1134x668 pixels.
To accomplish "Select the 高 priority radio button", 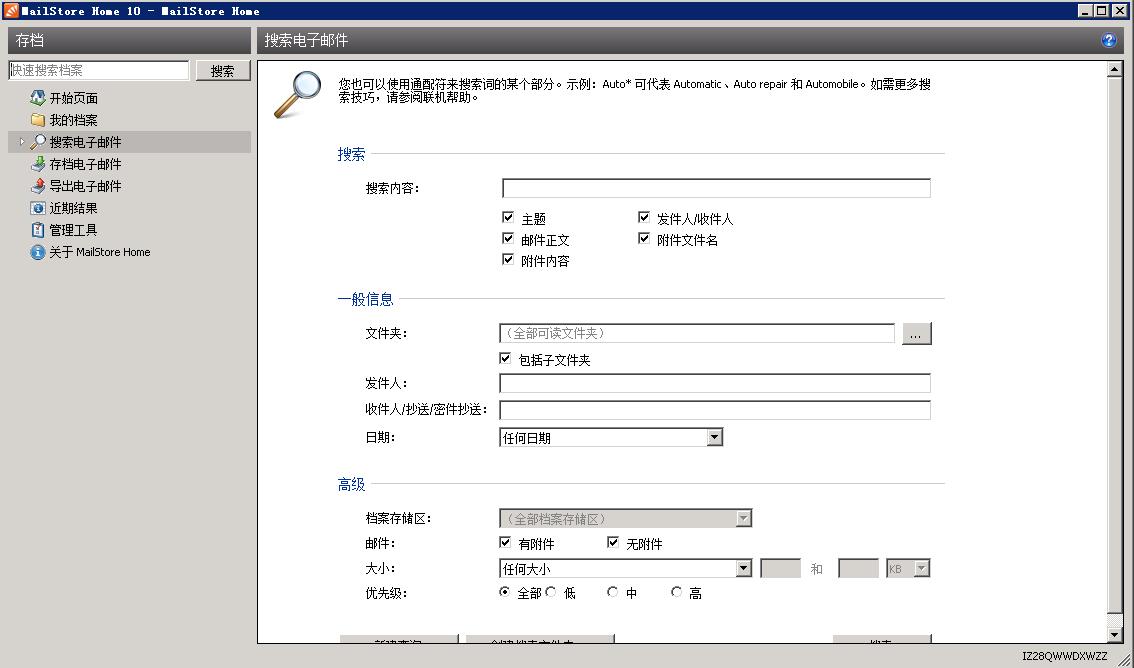I will [676, 591].
